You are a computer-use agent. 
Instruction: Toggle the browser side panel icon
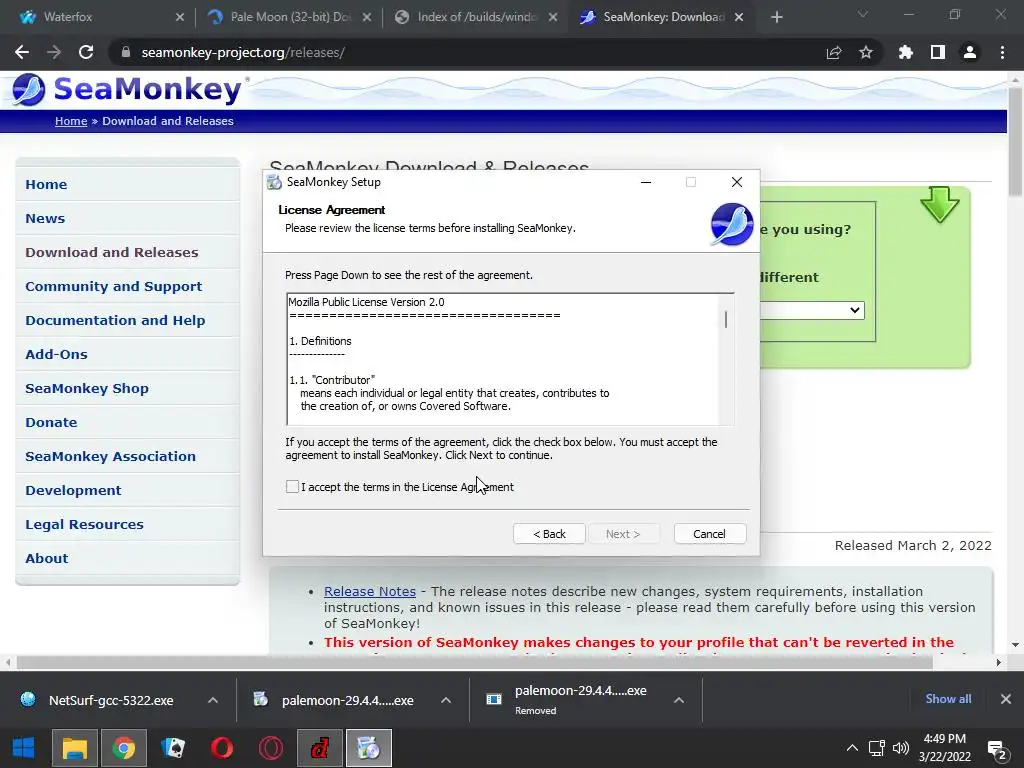point(938,52)
